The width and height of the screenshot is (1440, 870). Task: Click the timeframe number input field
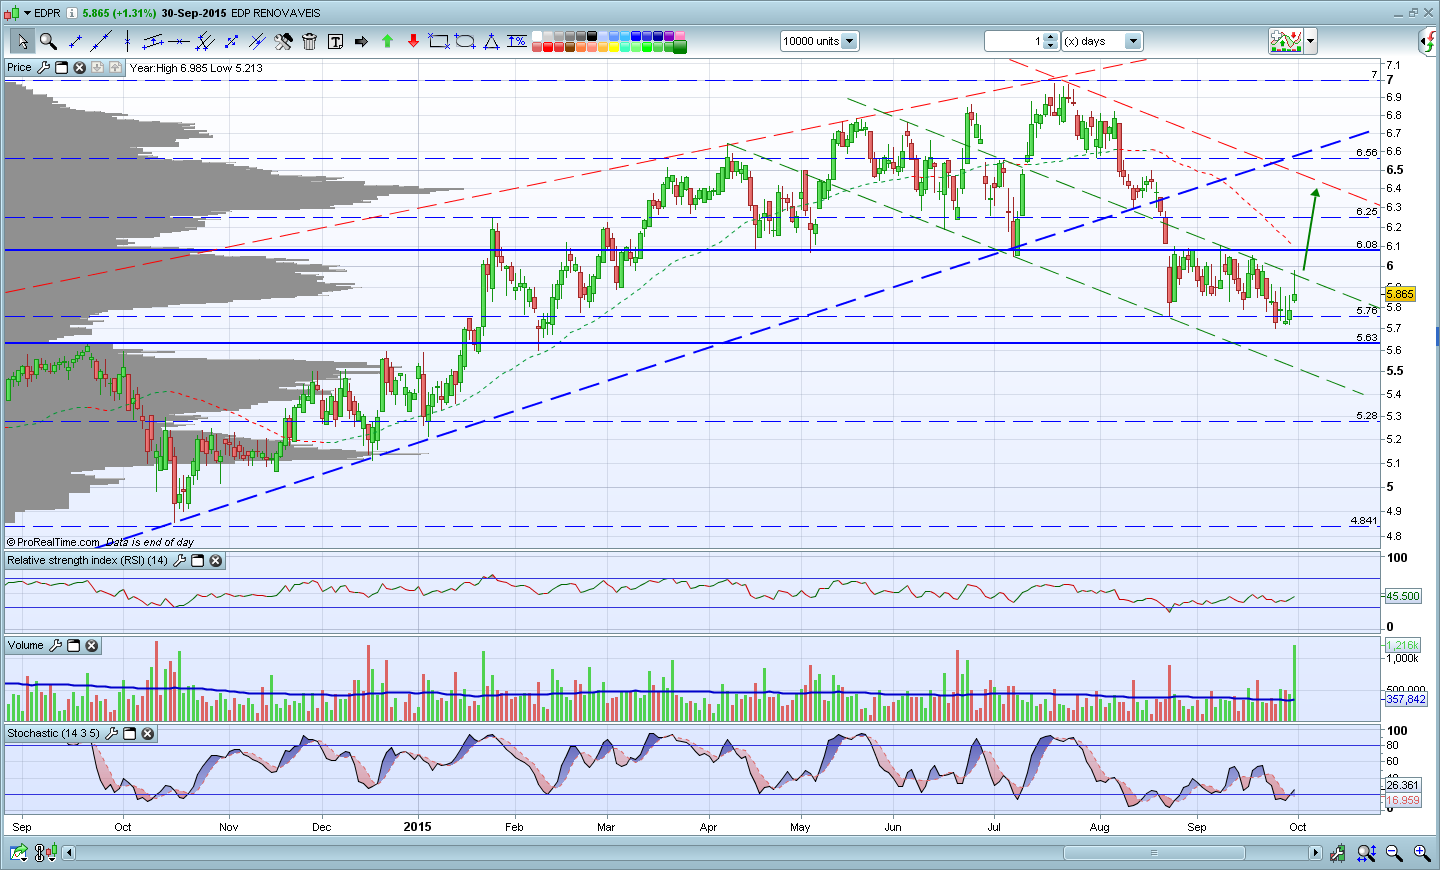pyautogui.click(x=1014, y=41)
